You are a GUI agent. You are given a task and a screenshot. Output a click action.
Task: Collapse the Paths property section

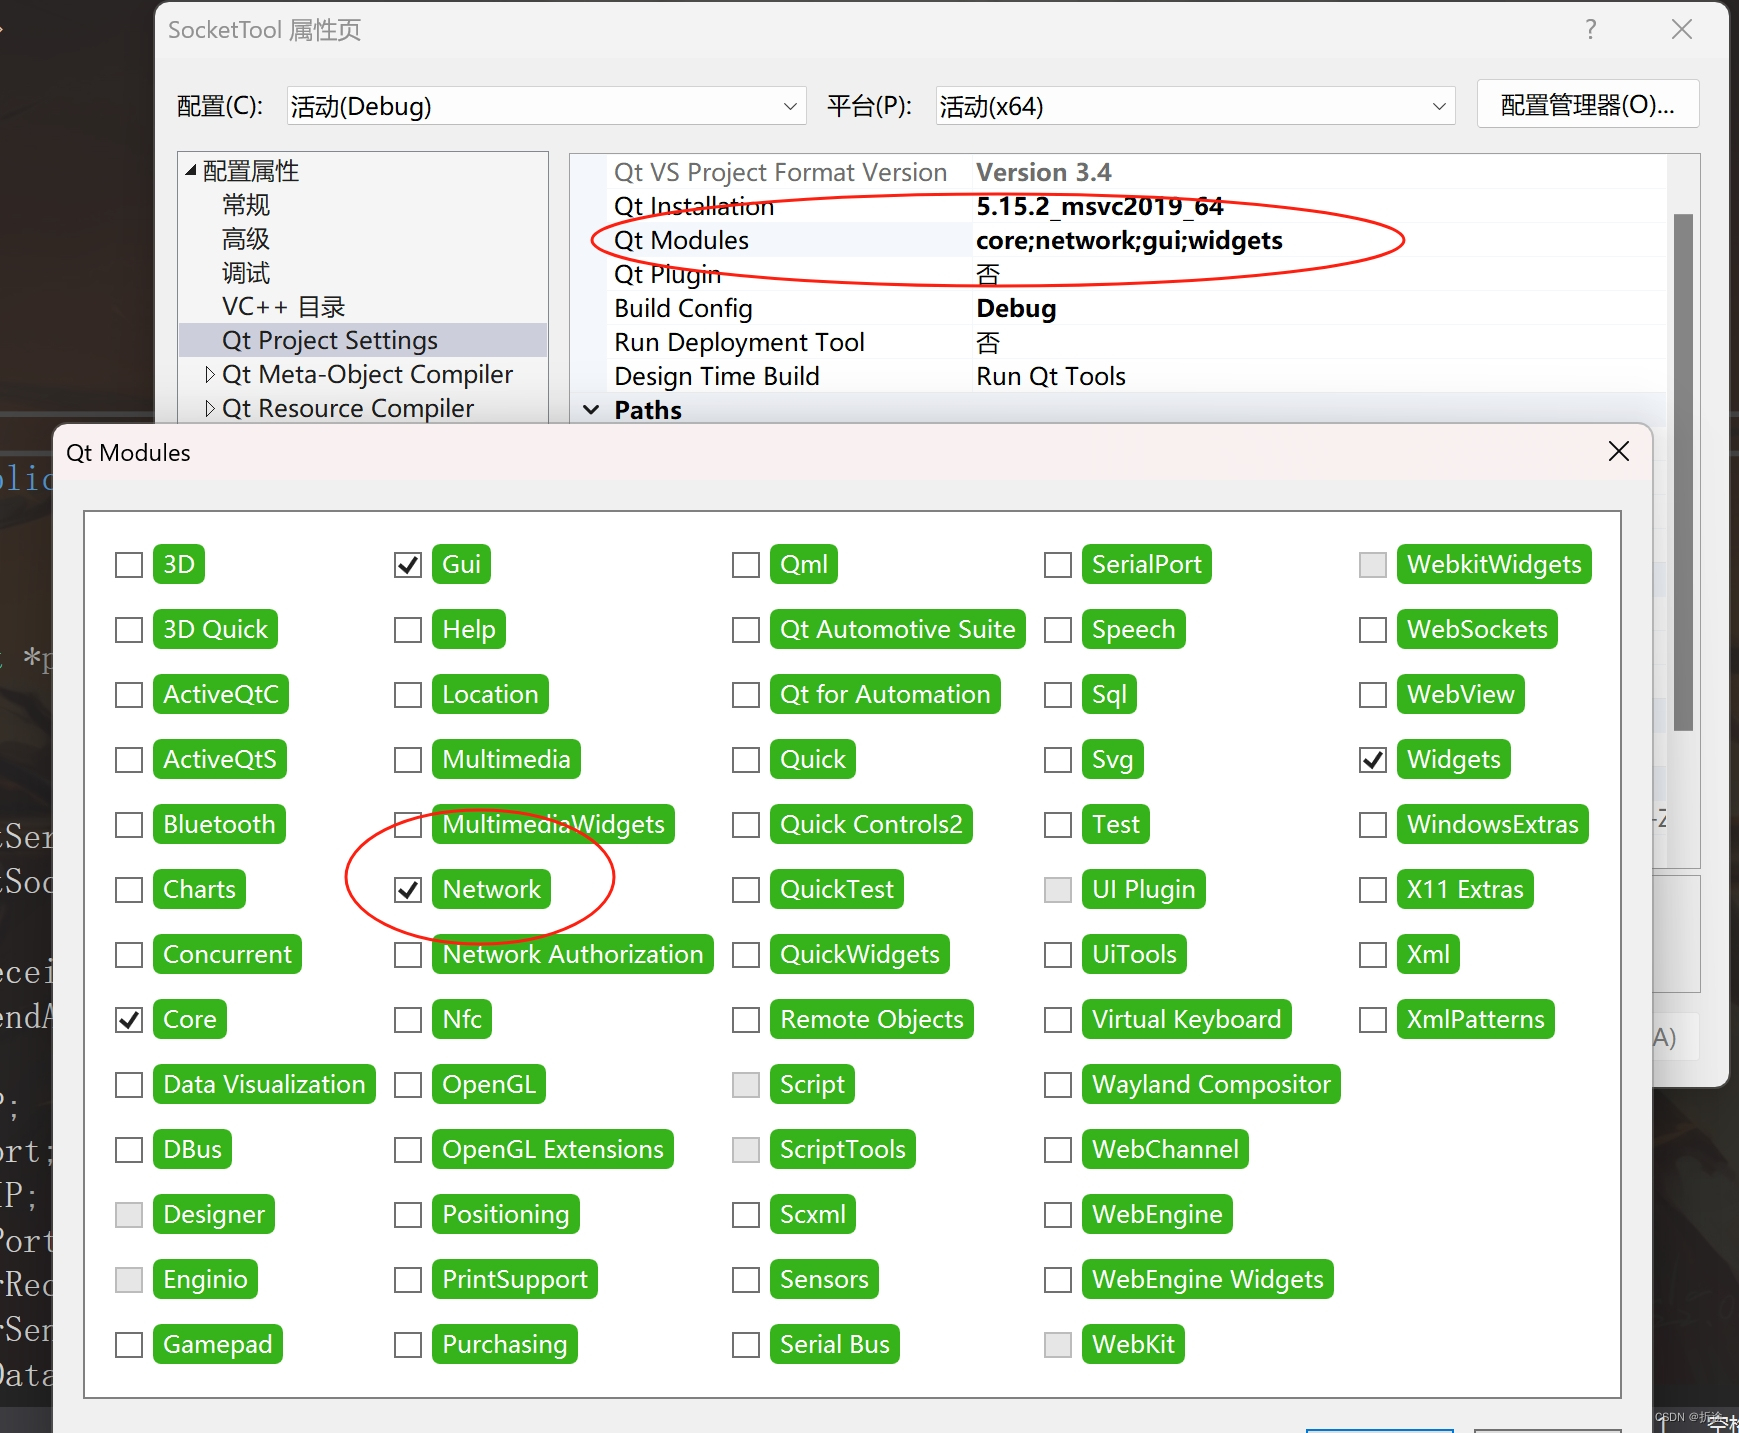[x=591, y=410]
